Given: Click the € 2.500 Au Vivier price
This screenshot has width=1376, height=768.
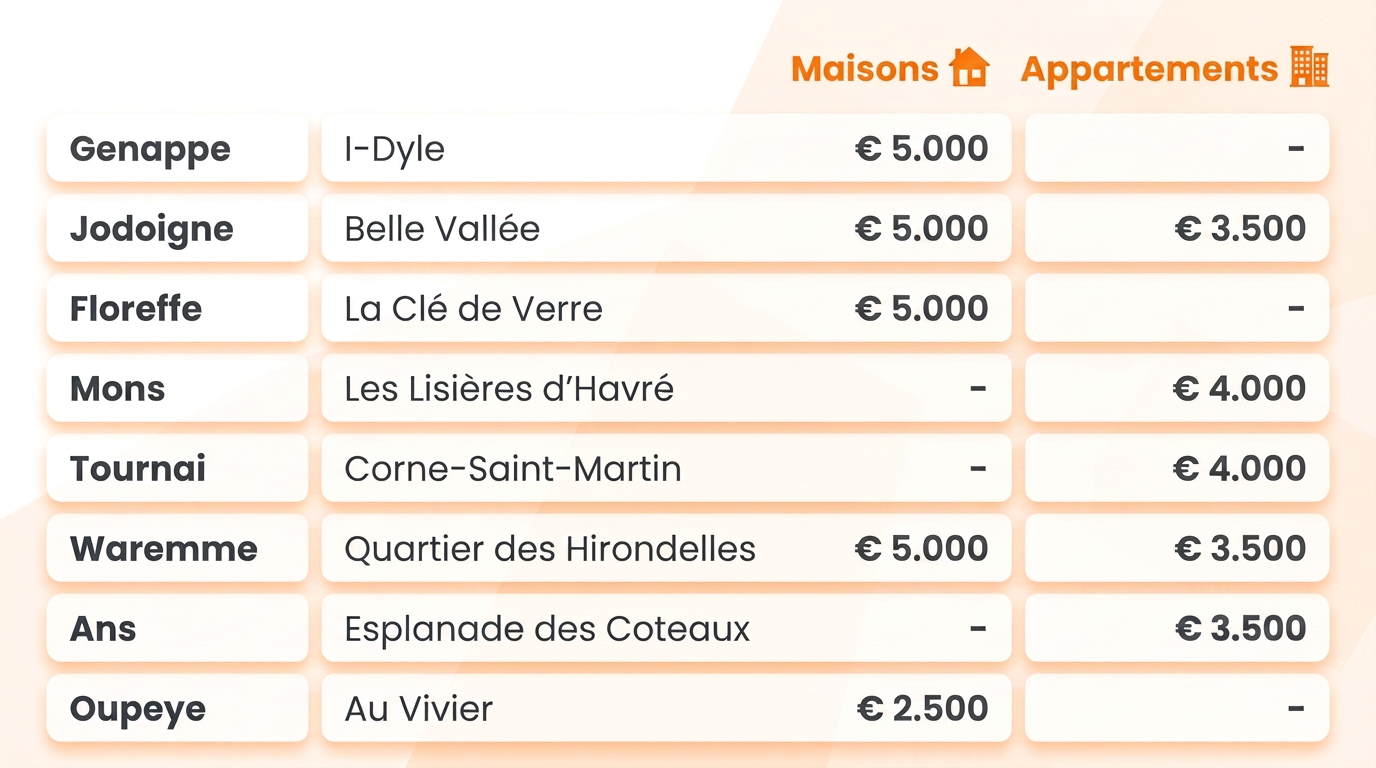Looking at the screenshot, I should [x=923, y=708].
